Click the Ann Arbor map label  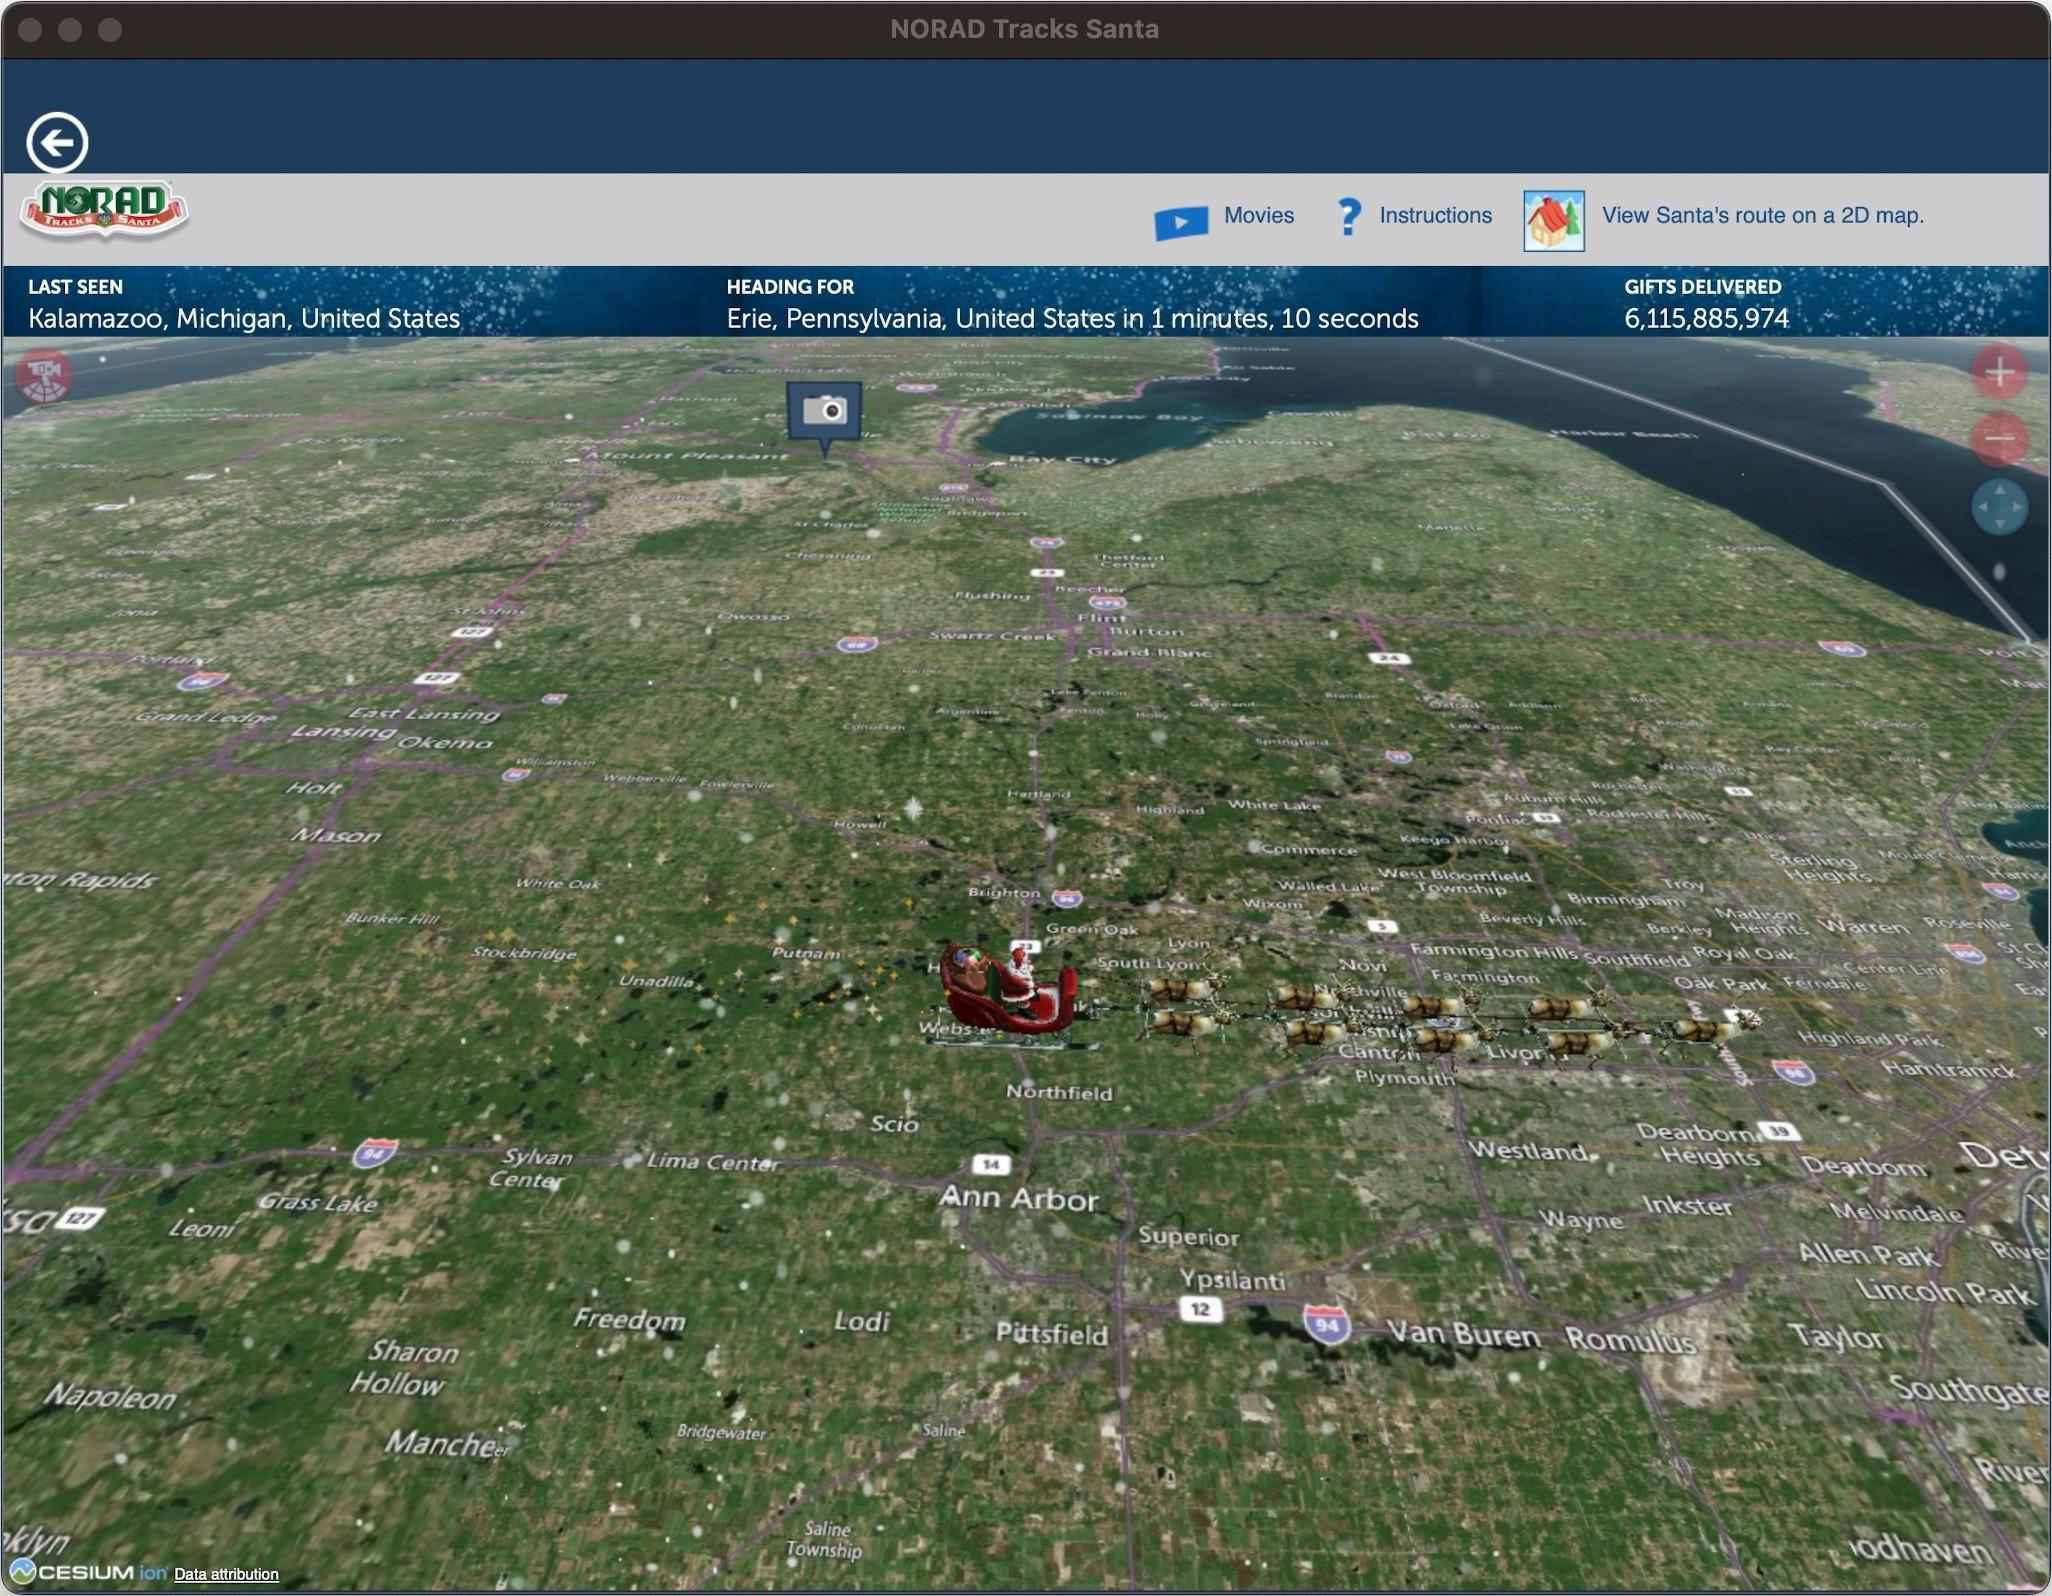[x=1018, y=1198]
